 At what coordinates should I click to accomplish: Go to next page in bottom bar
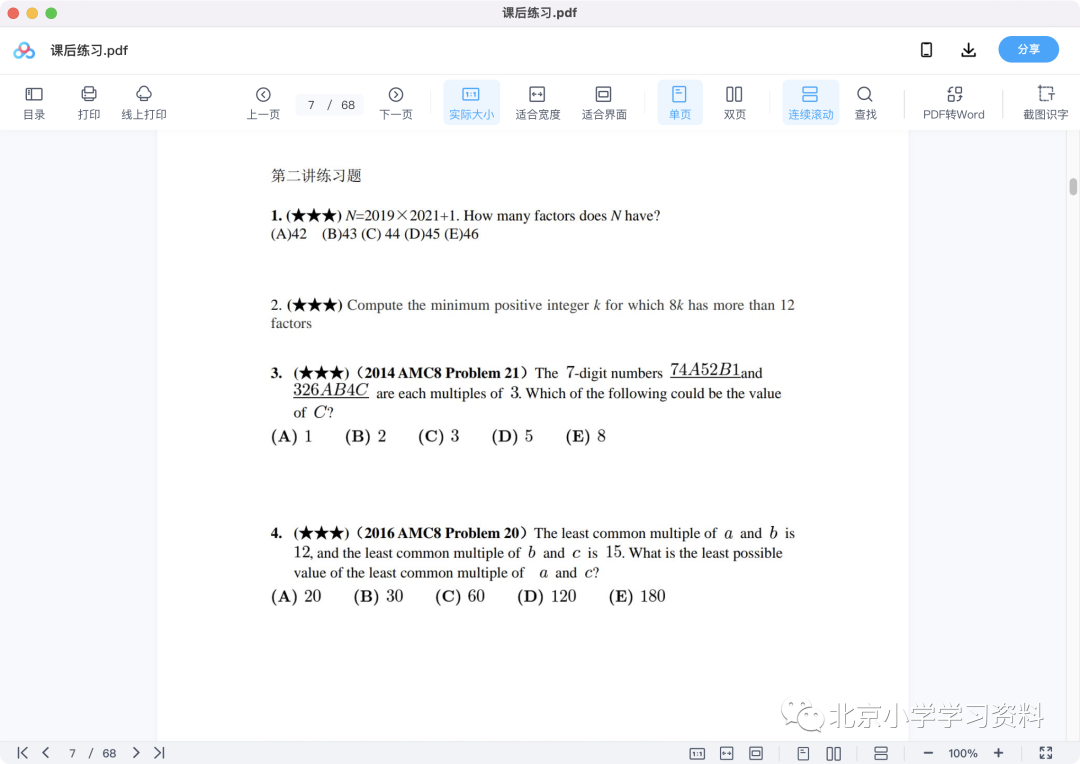click(136, 753)
